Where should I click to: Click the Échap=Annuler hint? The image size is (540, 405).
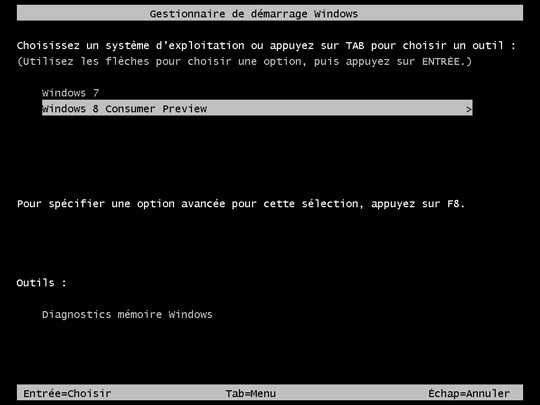point(469,393)
